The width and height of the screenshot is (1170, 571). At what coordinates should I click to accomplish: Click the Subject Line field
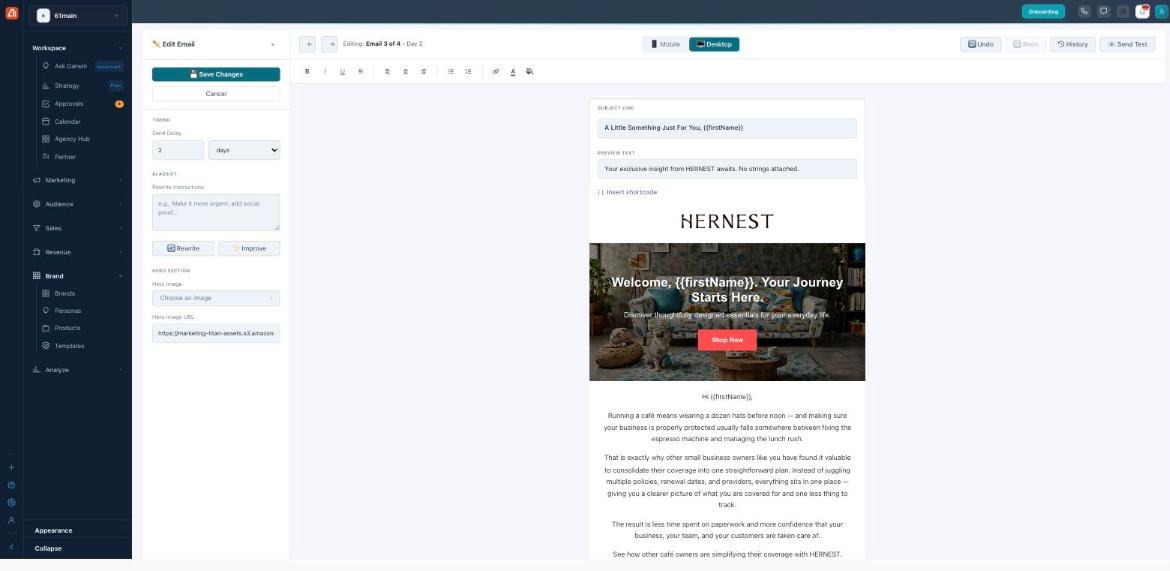tap(727, 128)
